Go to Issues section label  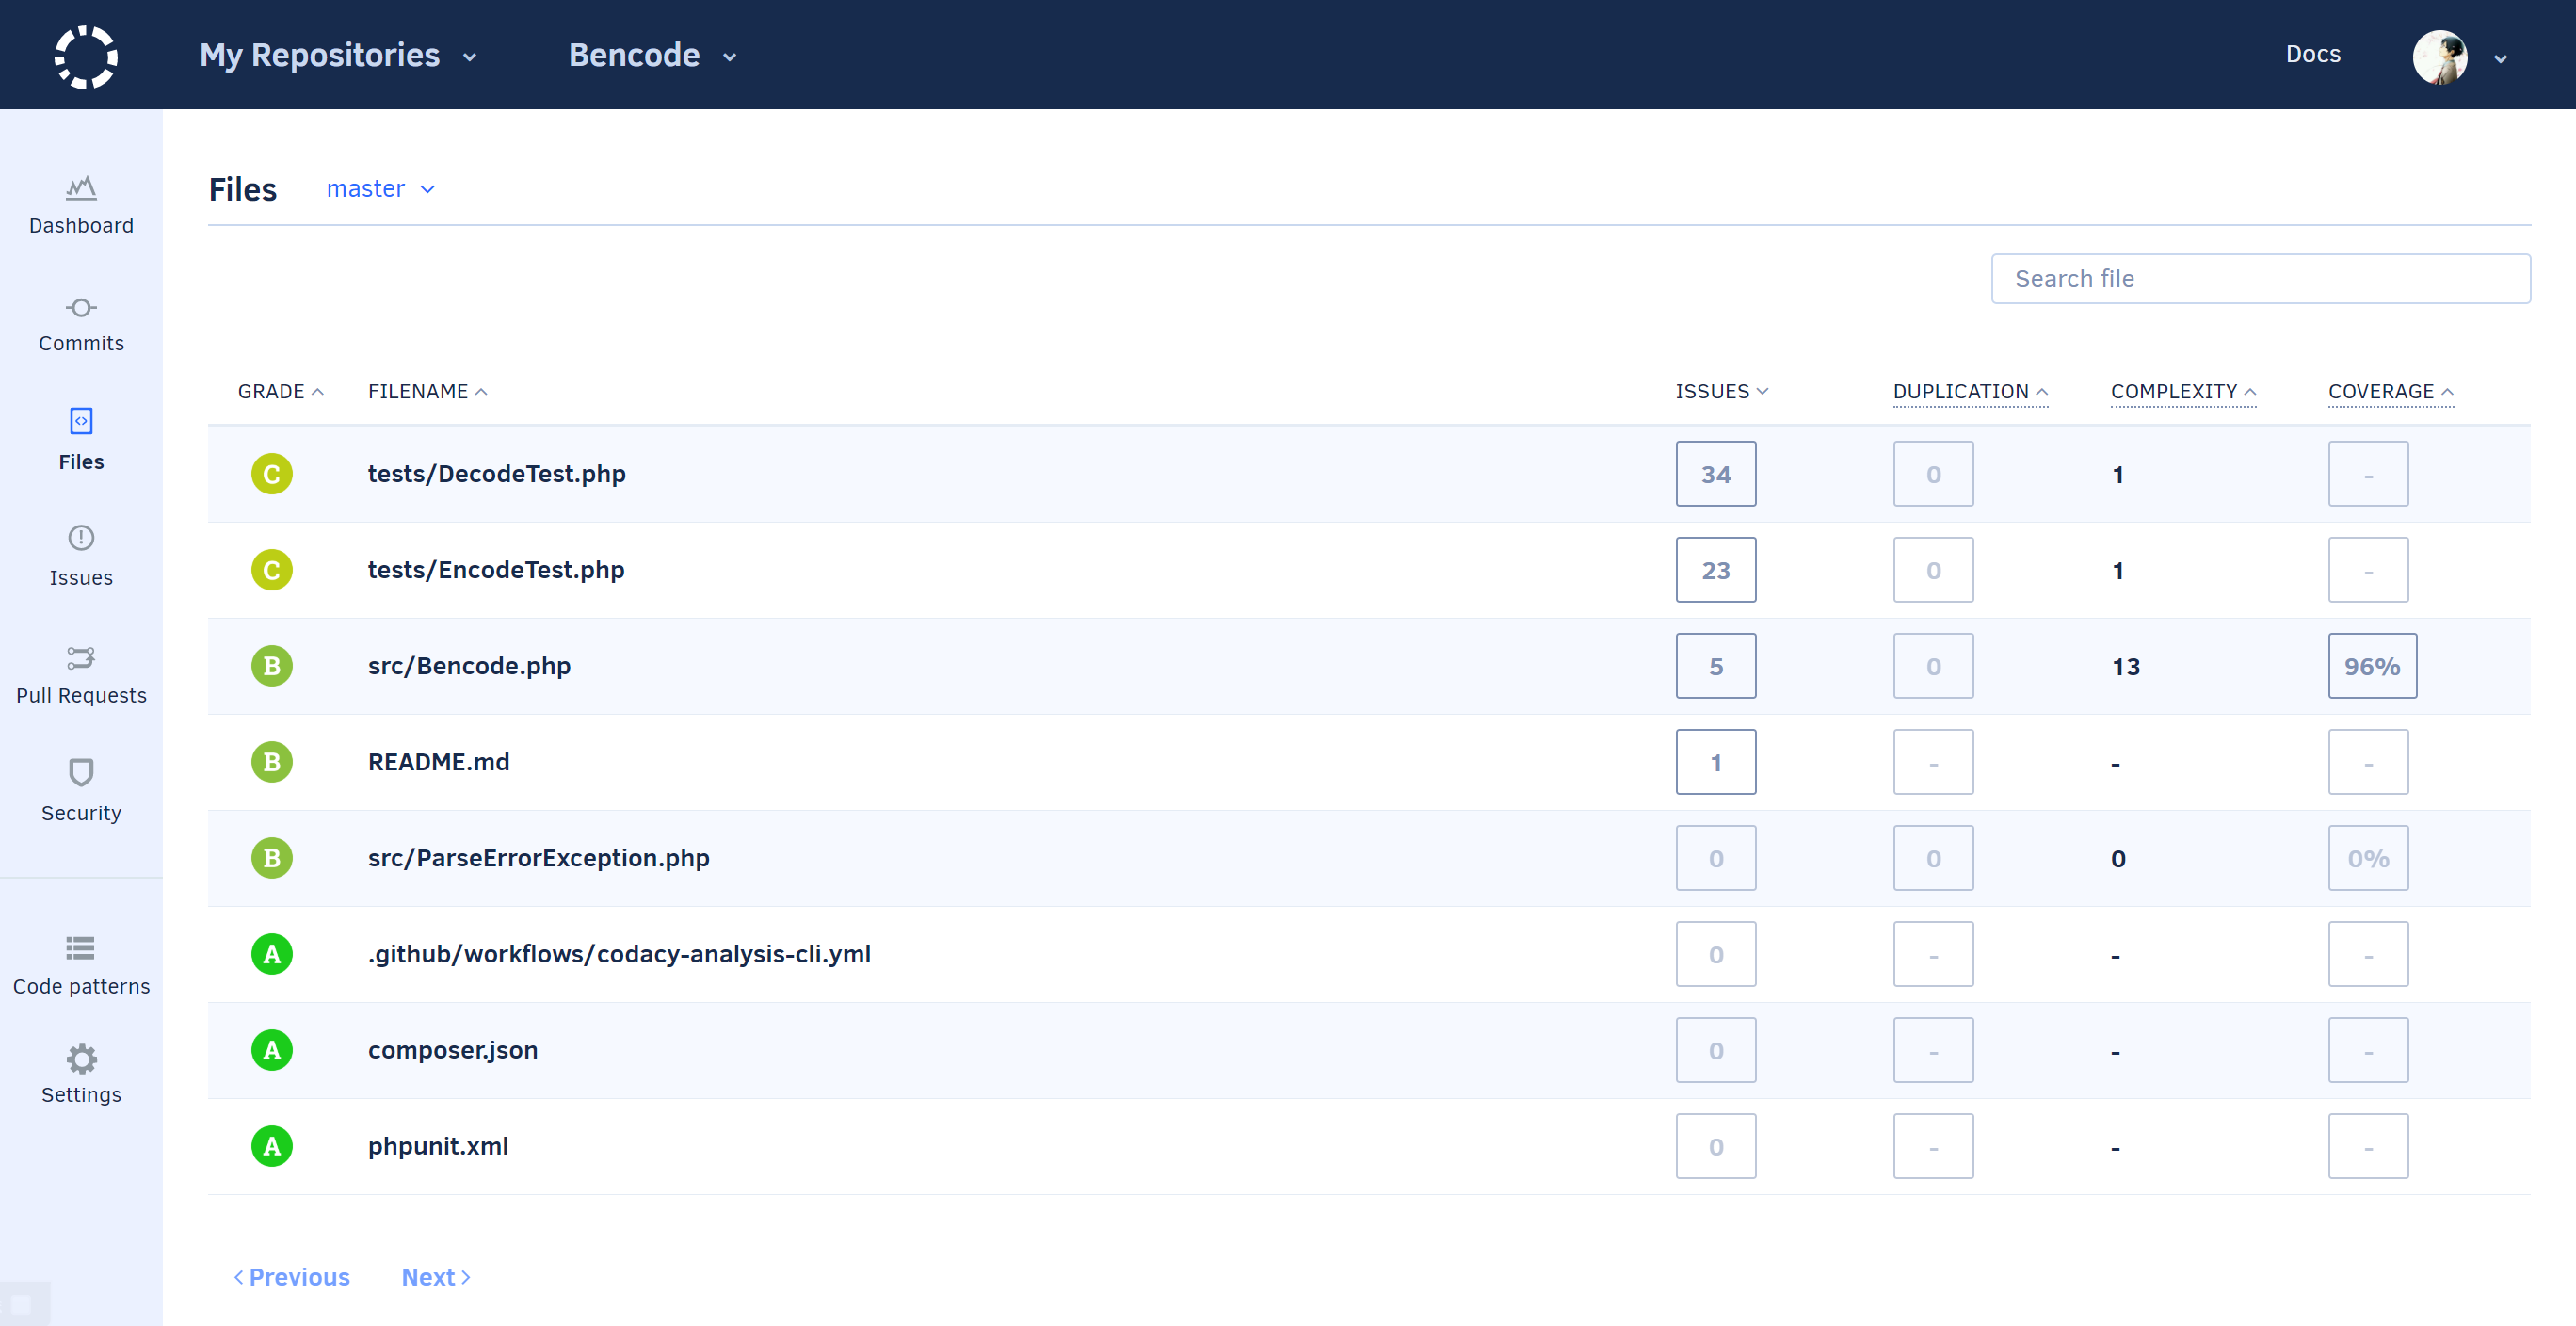(81, 578)
